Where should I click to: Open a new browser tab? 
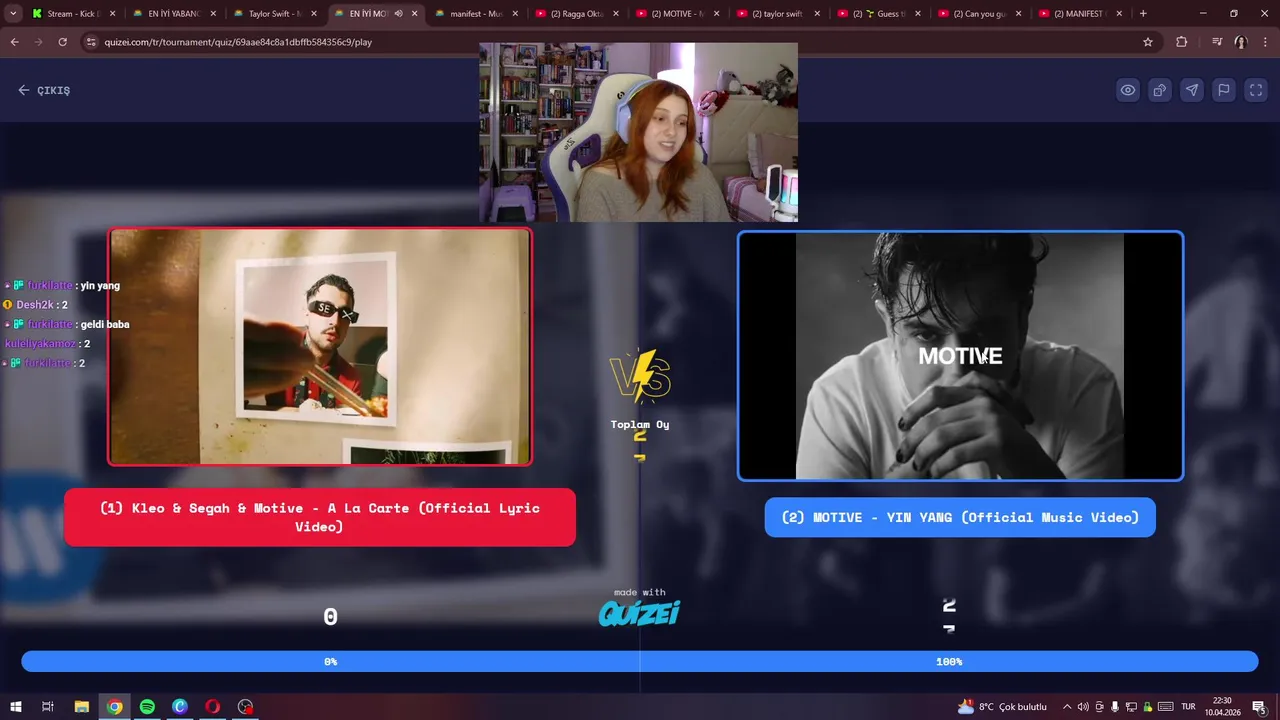click(1143, 14)
